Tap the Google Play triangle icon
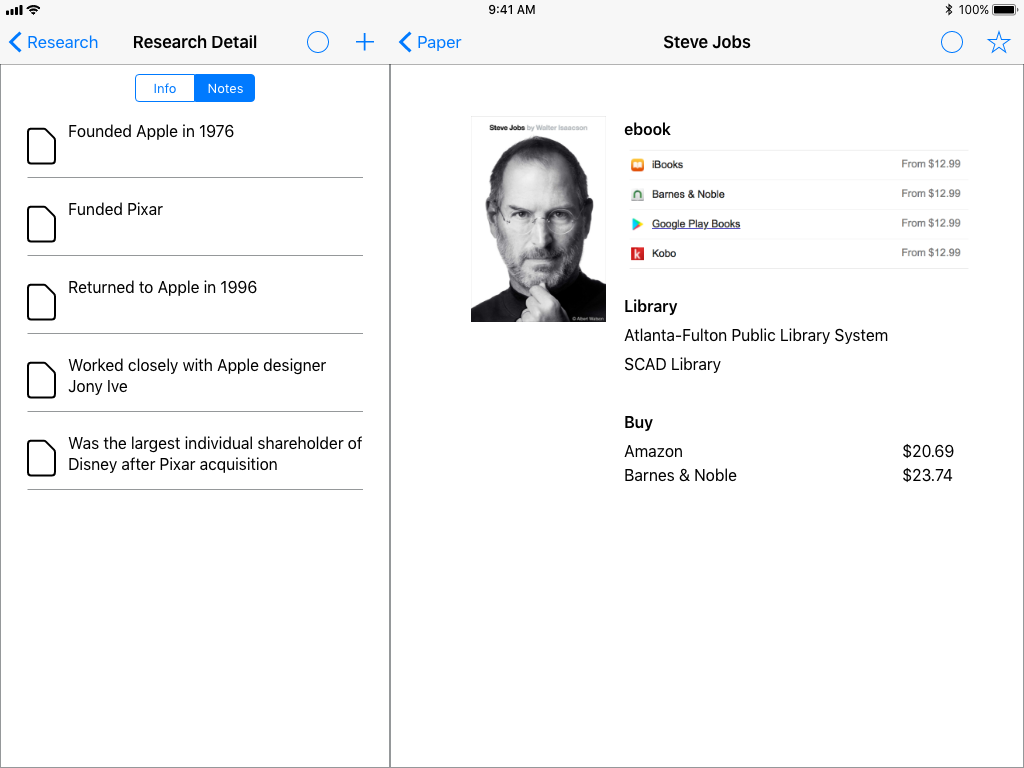The image size is (1024, 768). (637, 224)
